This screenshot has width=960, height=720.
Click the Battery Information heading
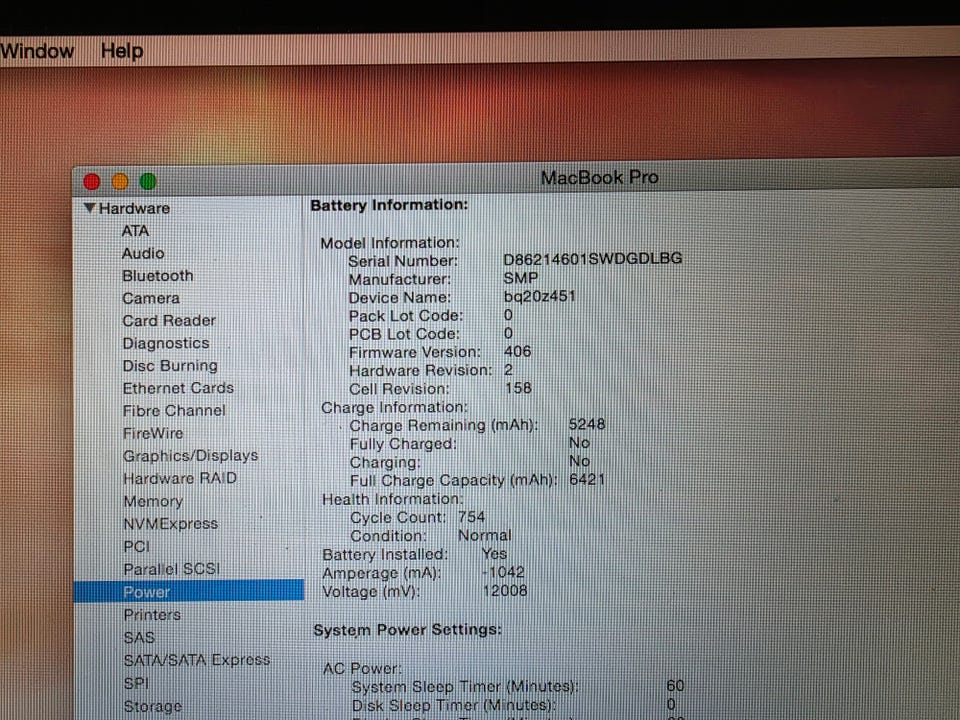click(x=389, y=205)
